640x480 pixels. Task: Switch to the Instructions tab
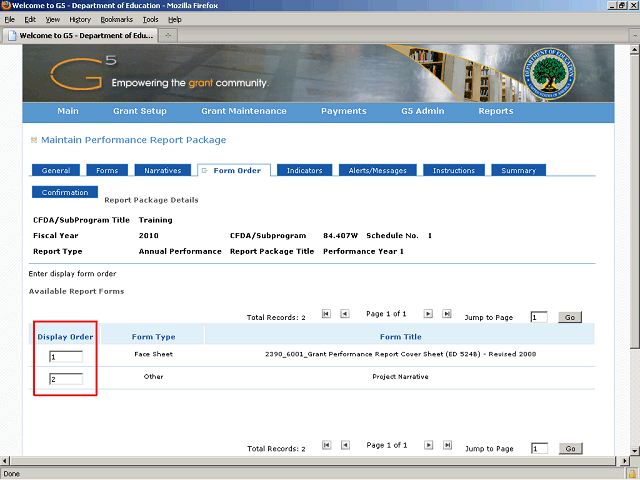pos(454,170)
